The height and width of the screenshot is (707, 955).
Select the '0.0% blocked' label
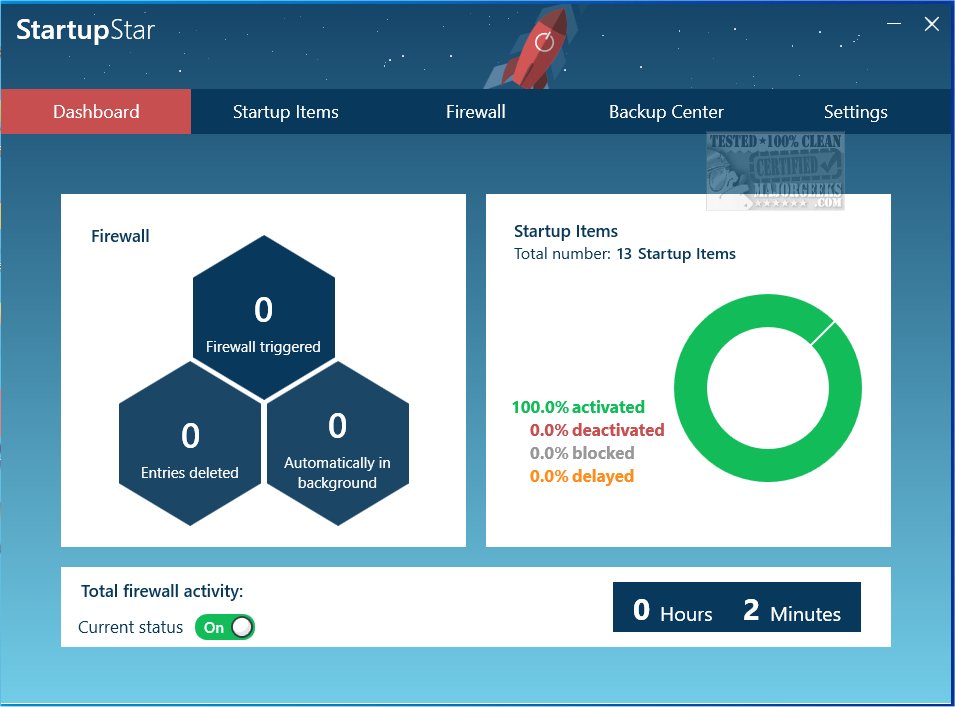click(x=582, y=453)
